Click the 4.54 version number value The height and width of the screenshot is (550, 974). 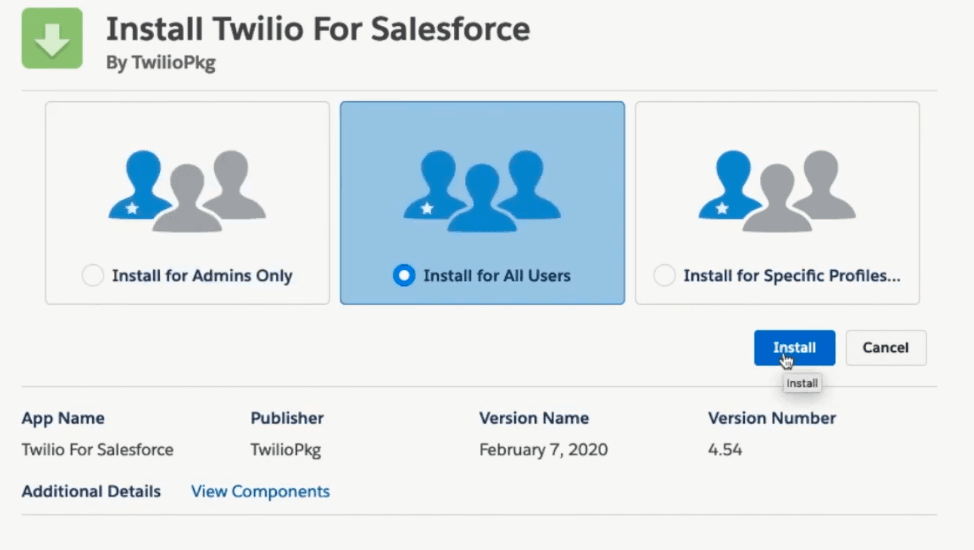click(x=725, y=450)
